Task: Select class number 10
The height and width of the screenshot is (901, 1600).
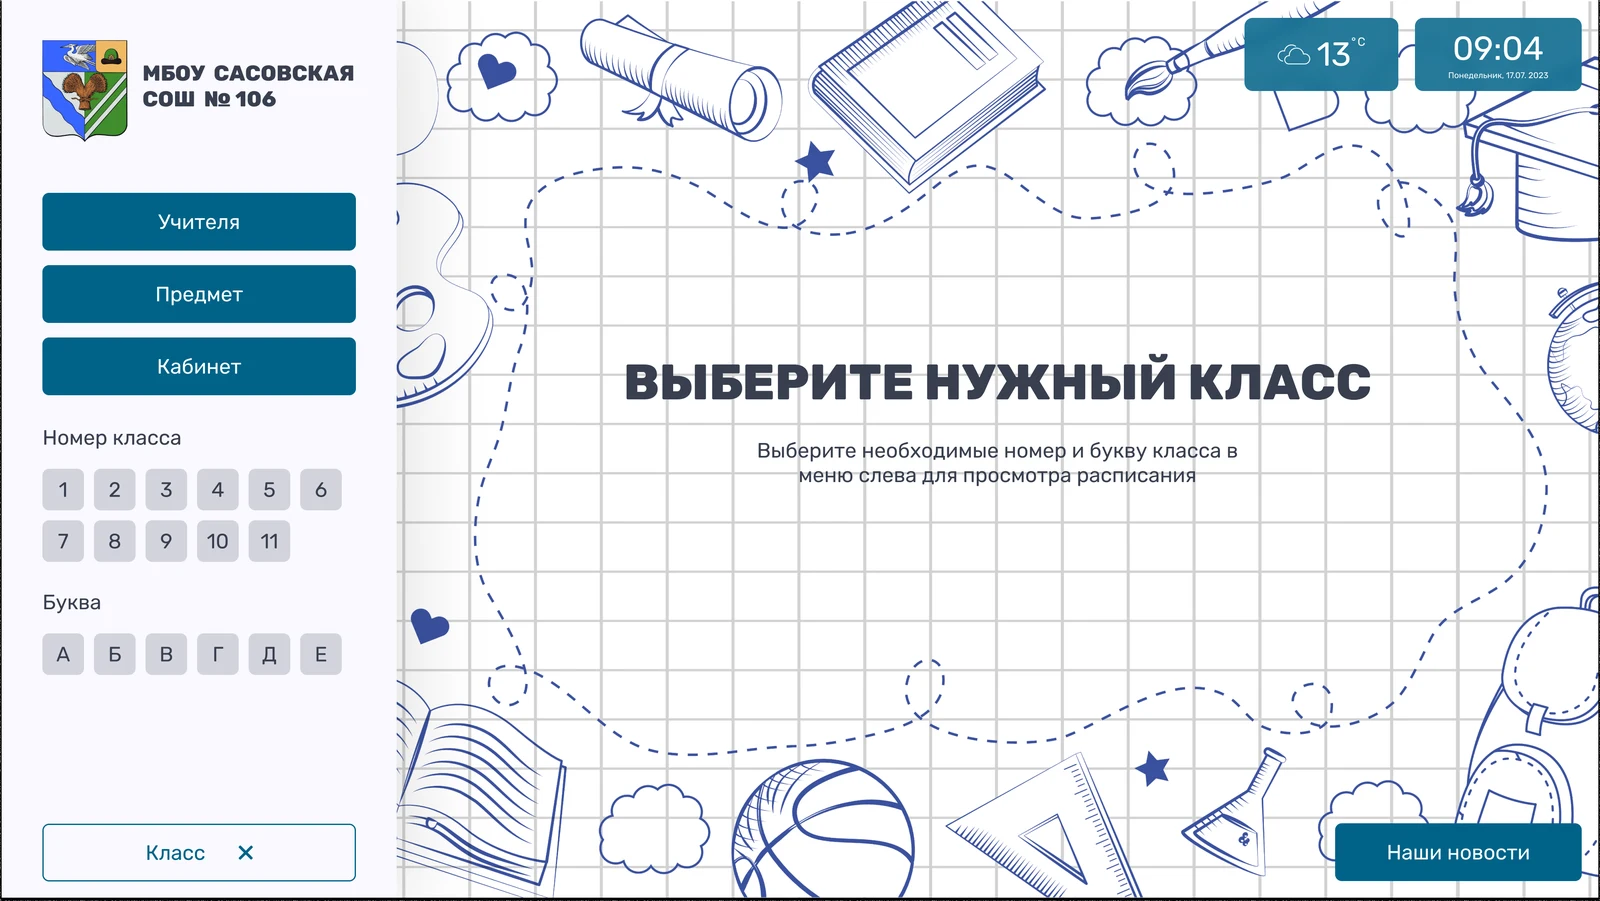Action: 218,541
